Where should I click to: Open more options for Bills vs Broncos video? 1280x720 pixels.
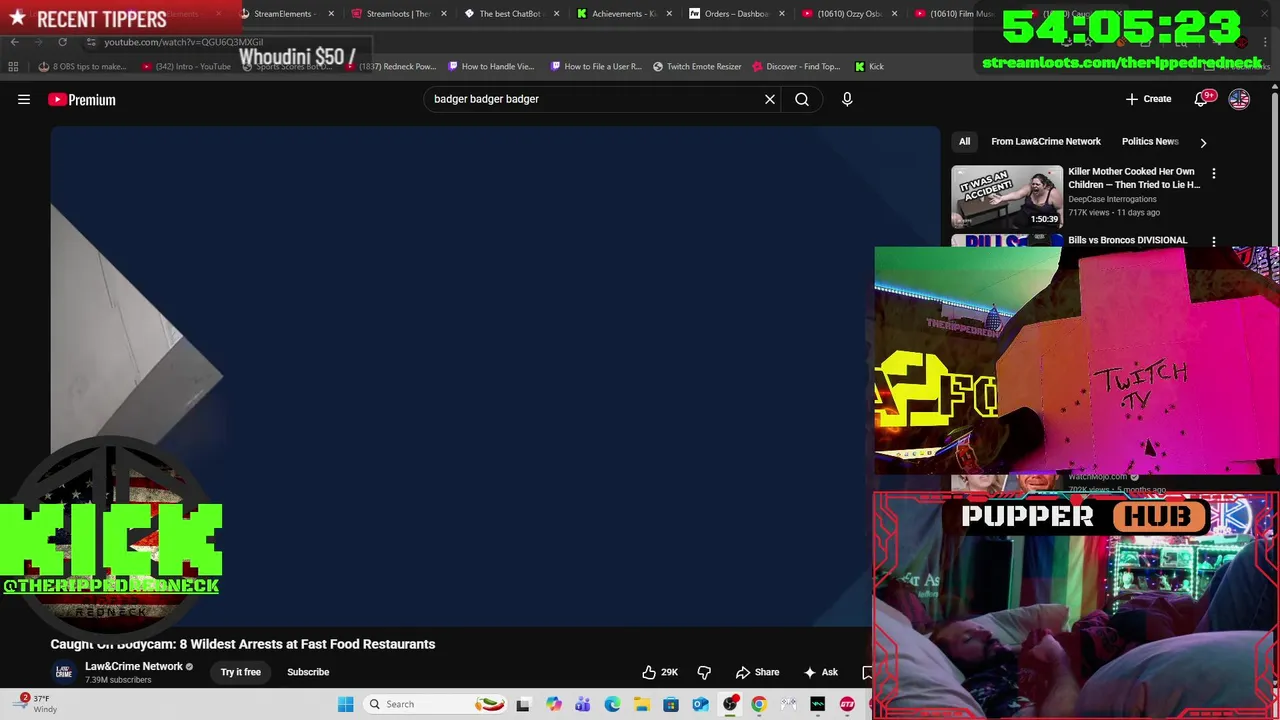[x=1214, y=241]
